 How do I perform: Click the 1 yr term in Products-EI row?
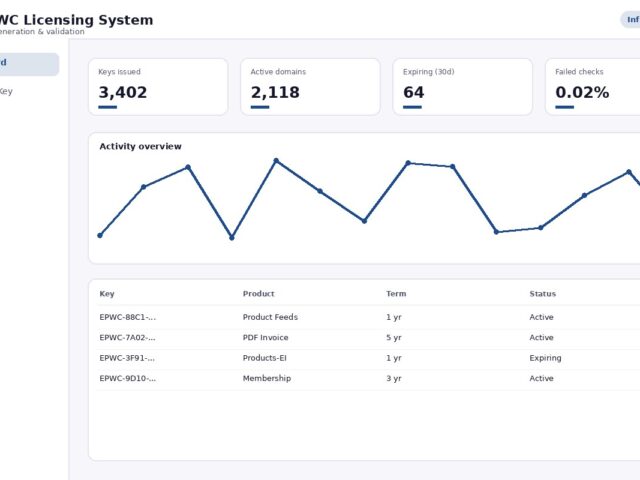[x=394, y=358]
